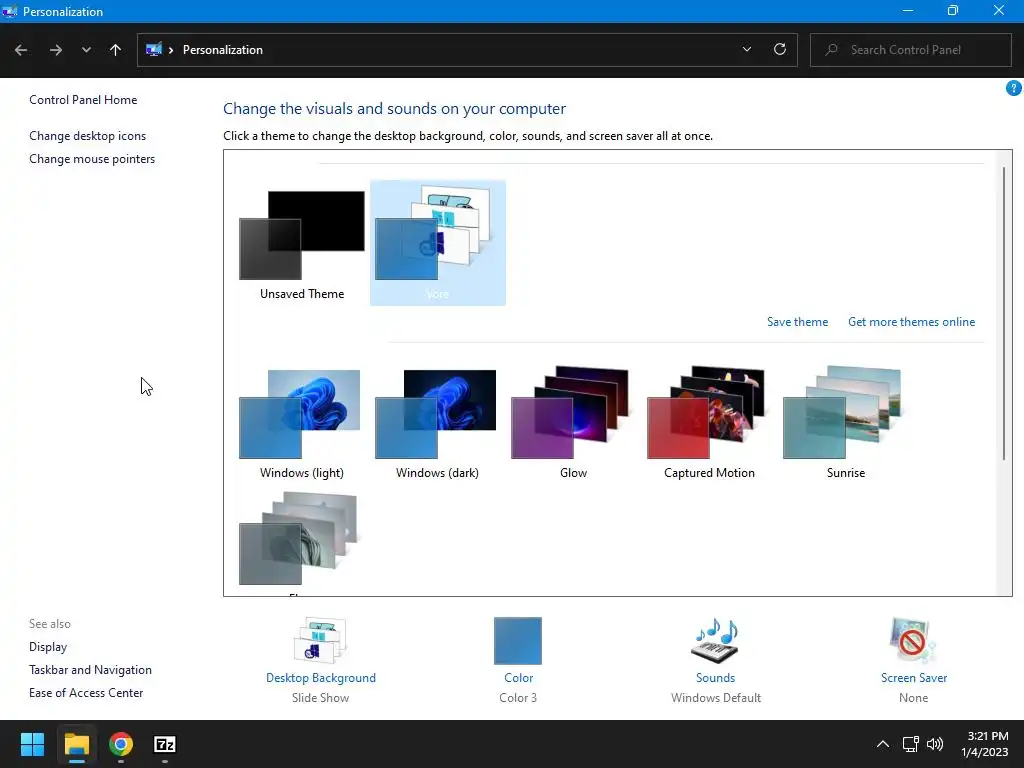Image resolution: width=1024 pixels, height=768 pixels.
Task: Open the blue help icon
Action: pos(1014,88)
